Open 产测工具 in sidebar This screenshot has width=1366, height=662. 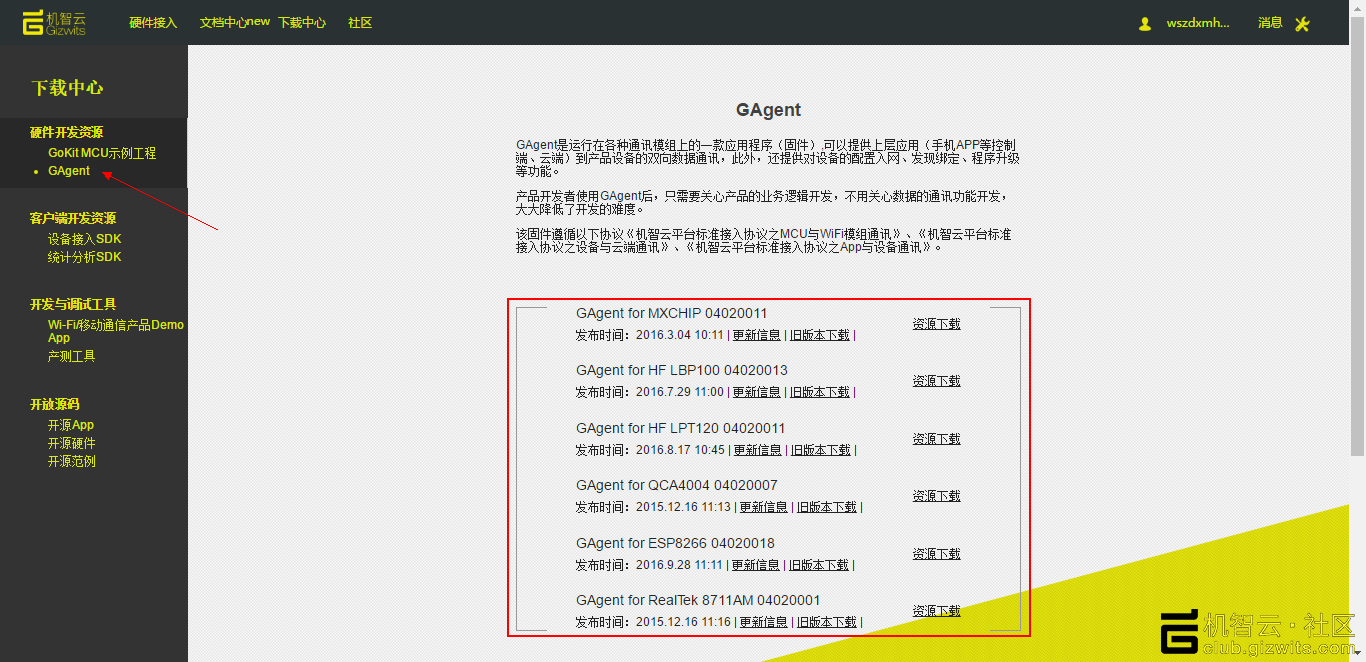pos(72,356)
